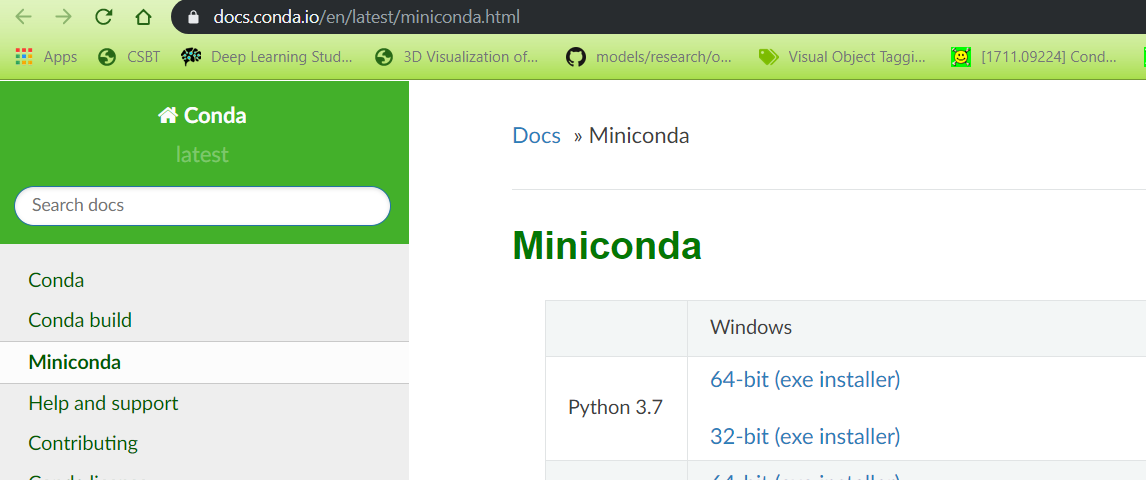Open the Conda build sidebar item
This screenshot has width=1146, height=480.
80,320
